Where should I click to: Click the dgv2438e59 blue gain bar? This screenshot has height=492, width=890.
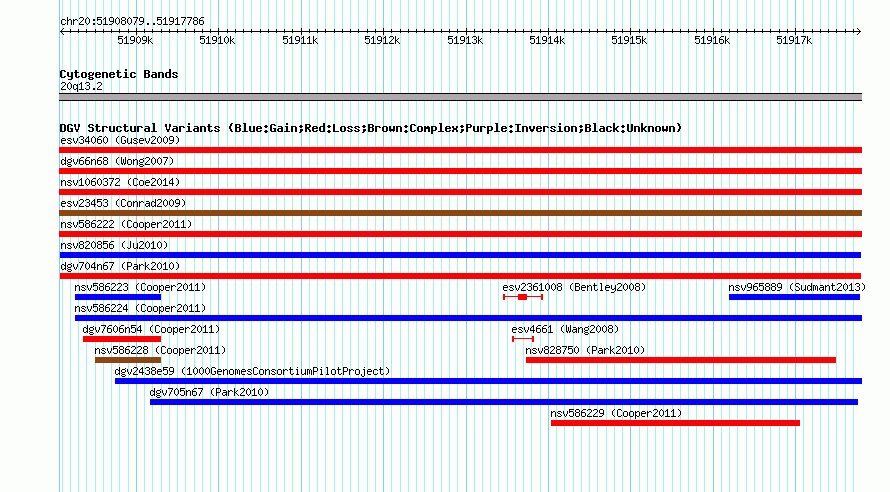[x=488, y=381]
